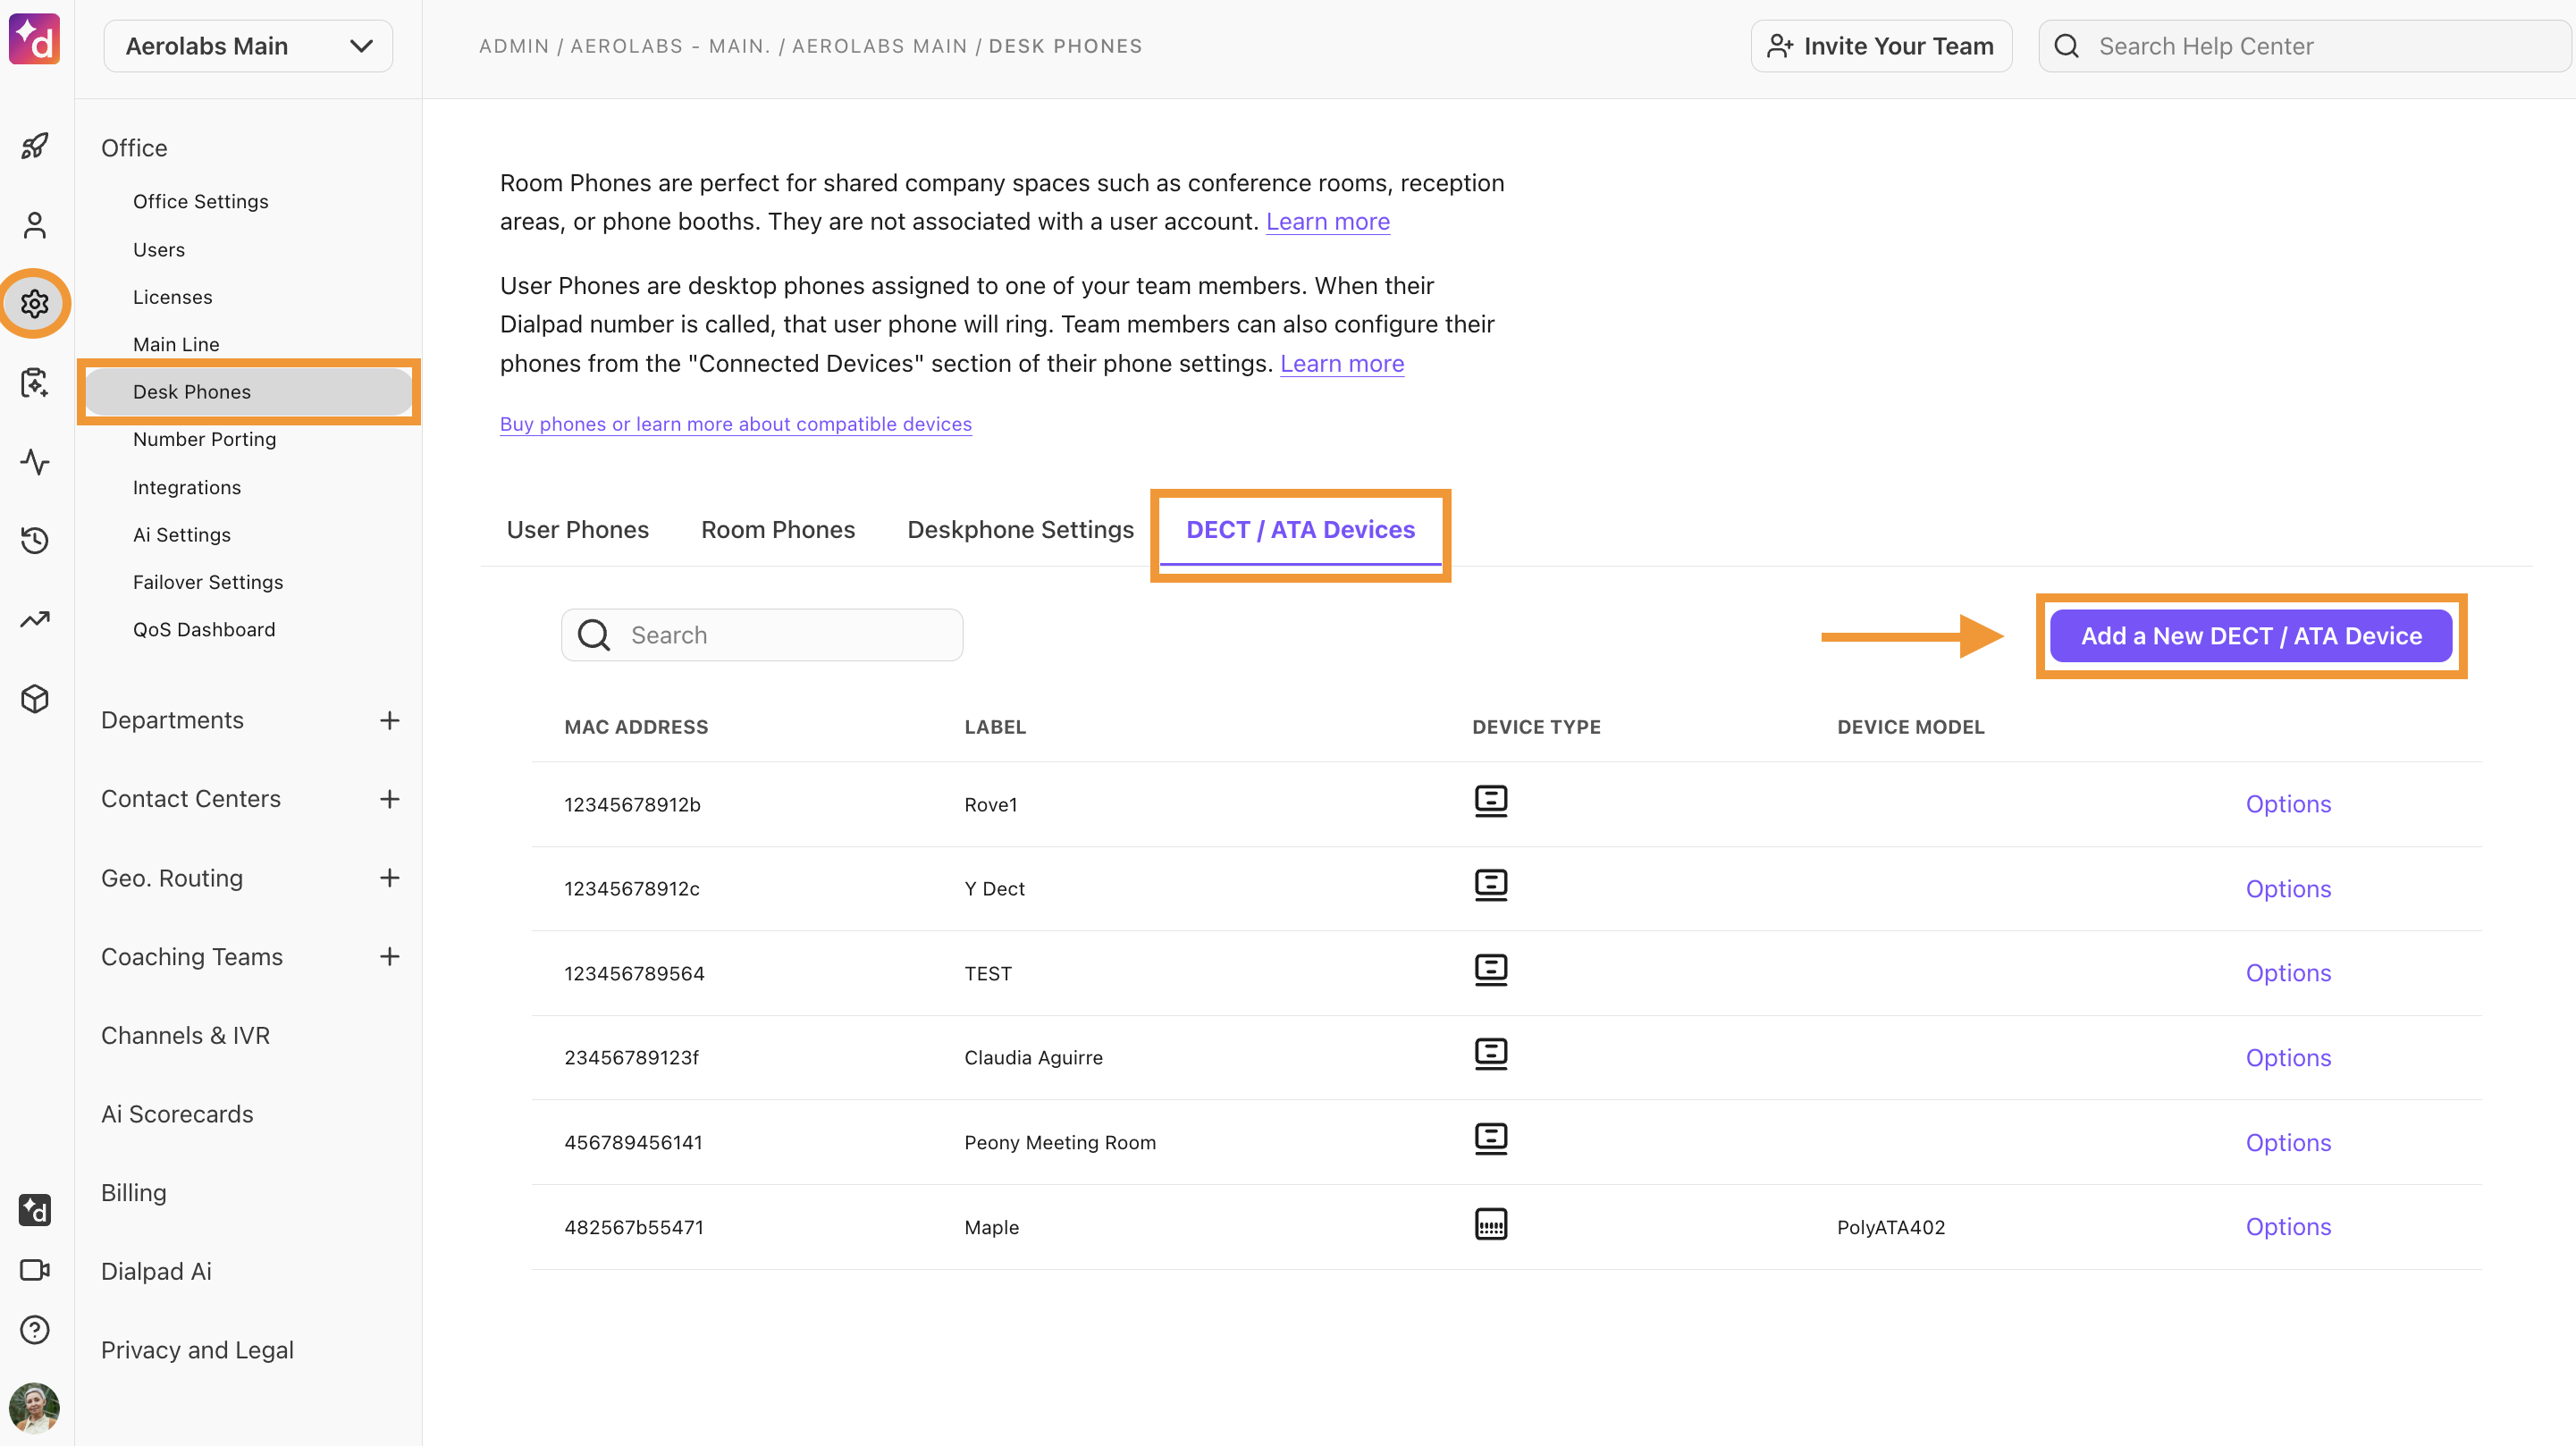Expand Departments with the plus icon

390,720
